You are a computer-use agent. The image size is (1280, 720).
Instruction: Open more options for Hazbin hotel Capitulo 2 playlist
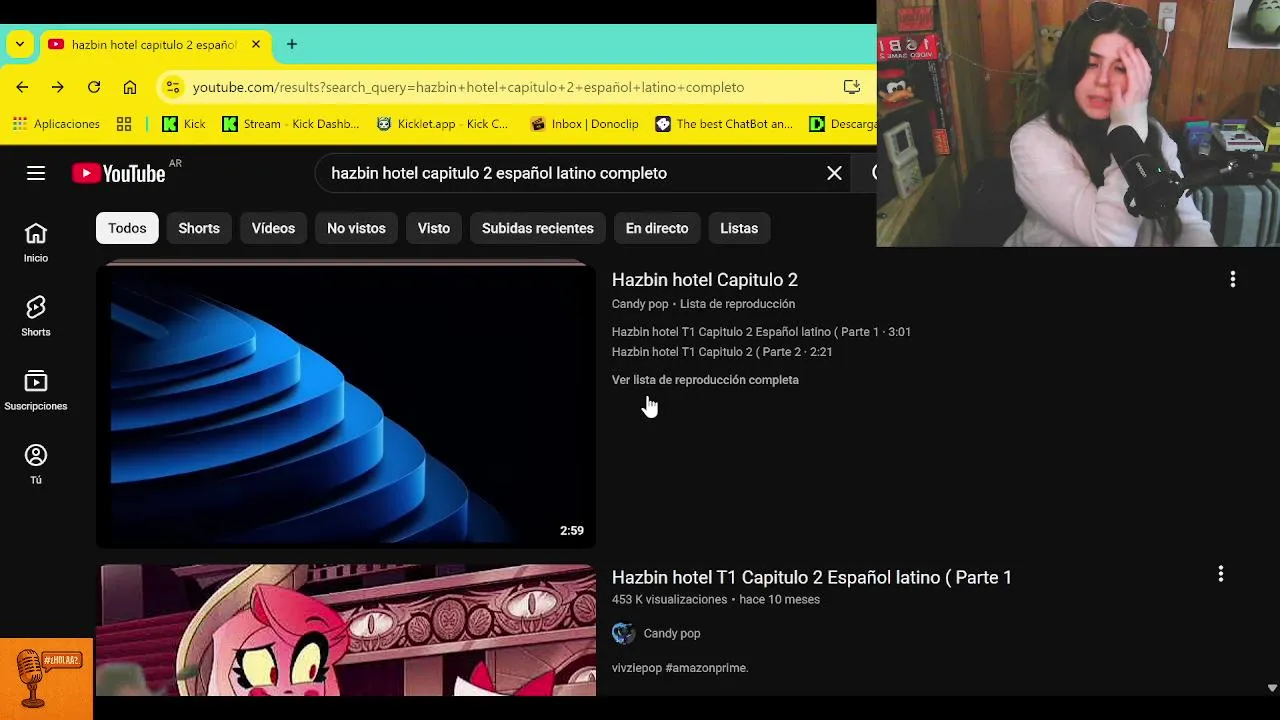click(x=1232, y=280)
